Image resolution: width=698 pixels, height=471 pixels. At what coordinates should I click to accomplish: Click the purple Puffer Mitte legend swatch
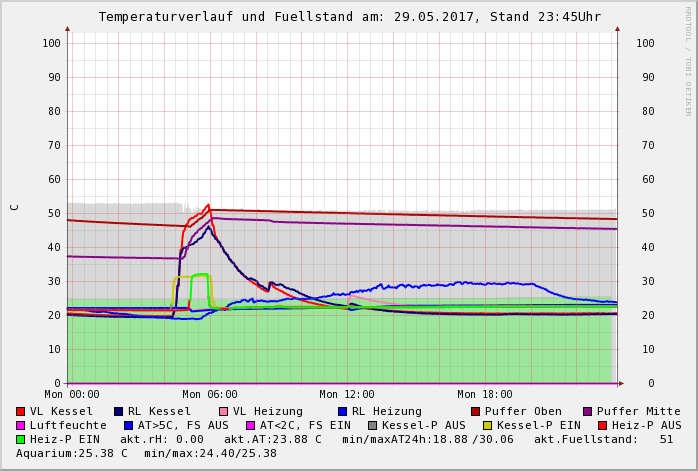pos(587,411)
